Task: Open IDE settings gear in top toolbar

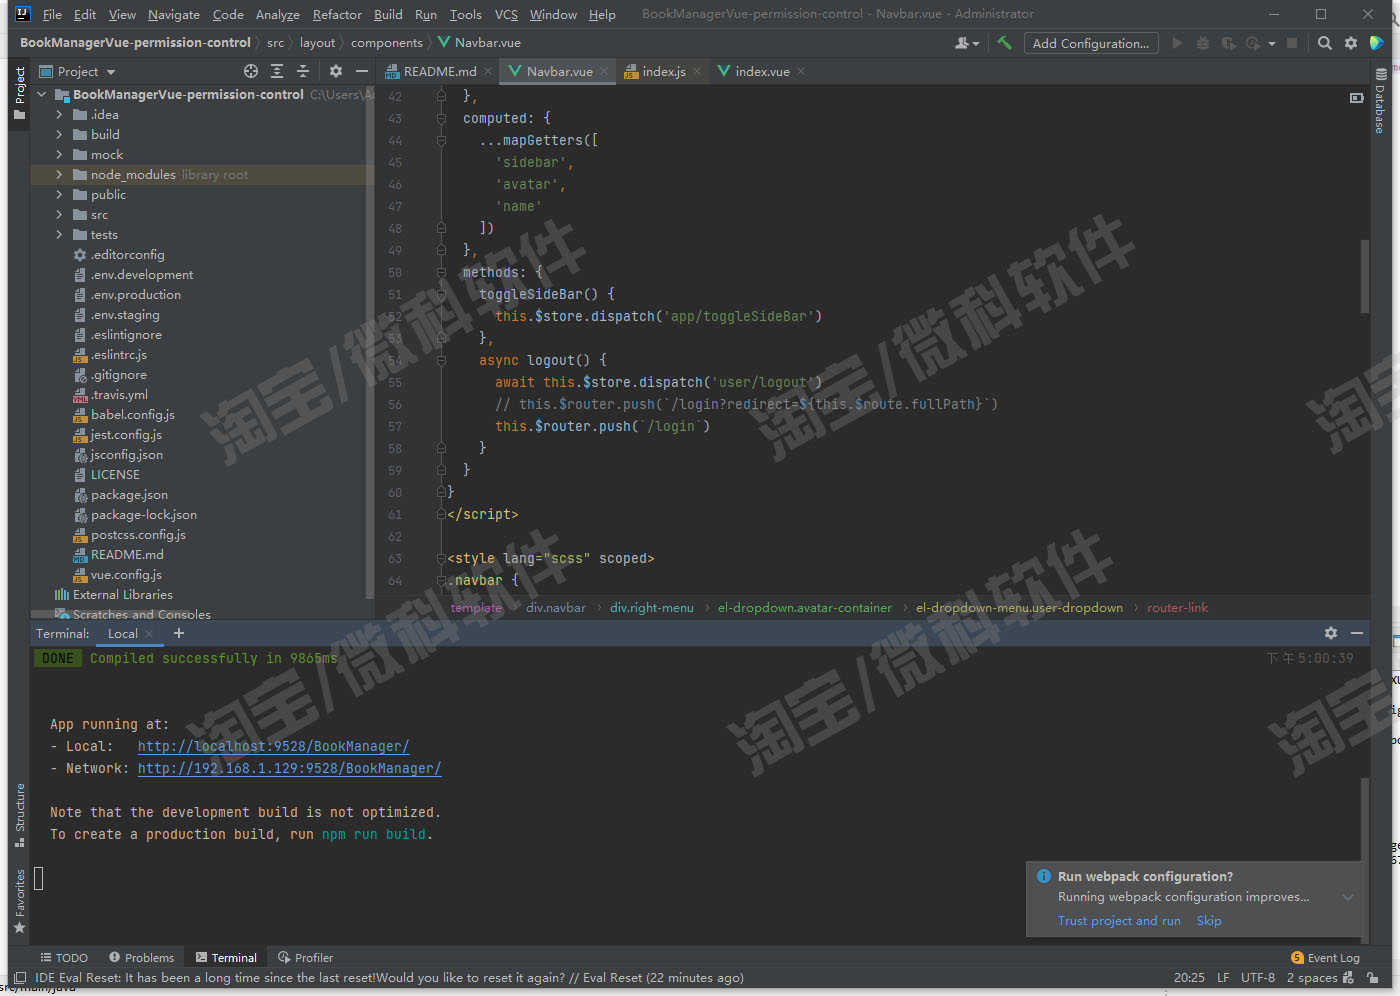Action: pyautogui.click(x=1351, y=43)
